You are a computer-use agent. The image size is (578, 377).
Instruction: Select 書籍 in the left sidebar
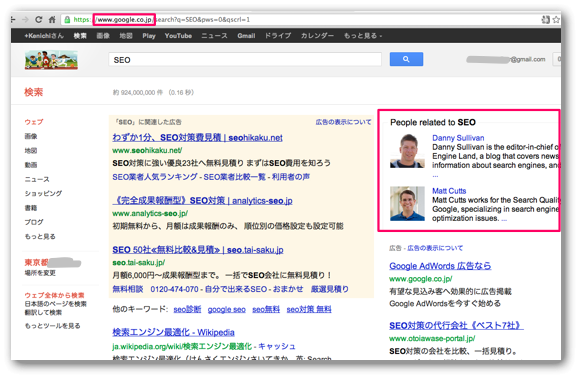pos(31,208)
